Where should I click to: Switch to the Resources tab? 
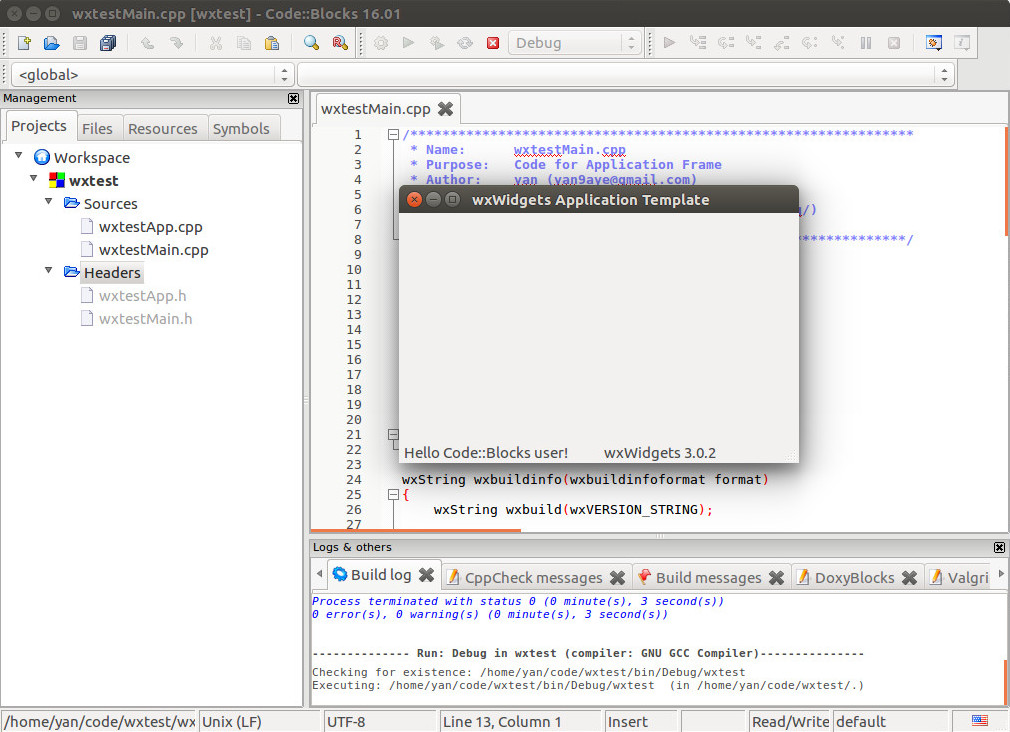[x=163, y=129]
